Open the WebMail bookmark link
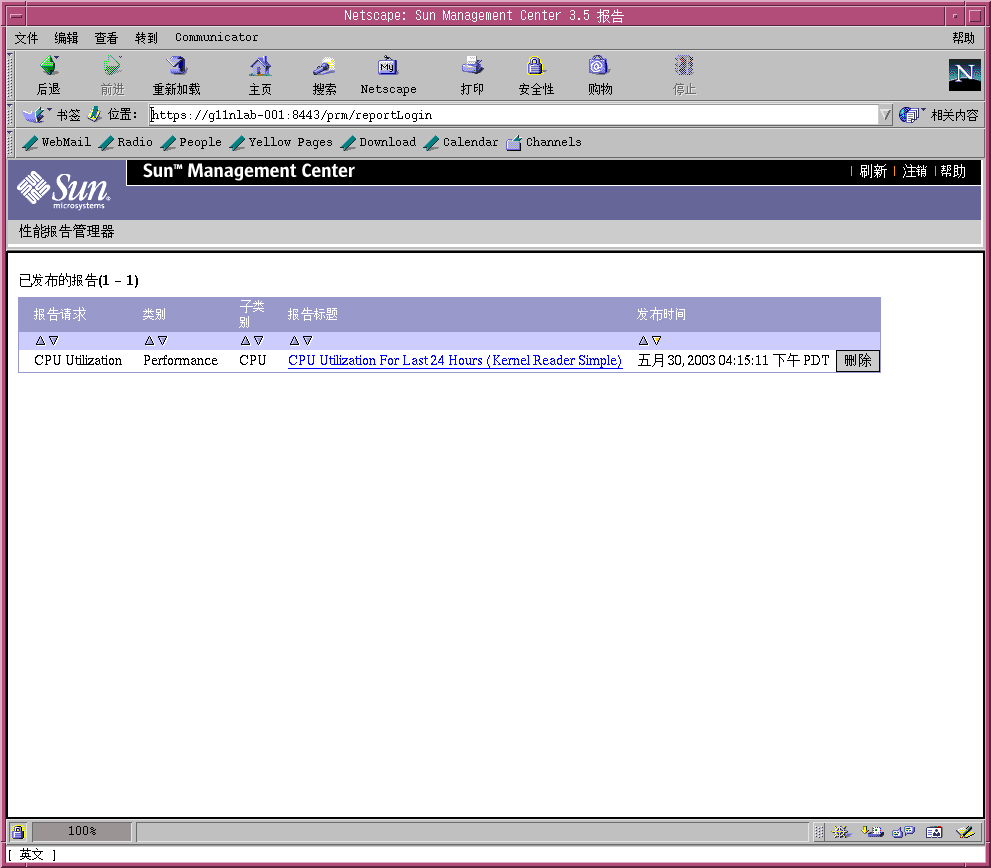This screenshot has width=991, height=868. click(57, 142)
